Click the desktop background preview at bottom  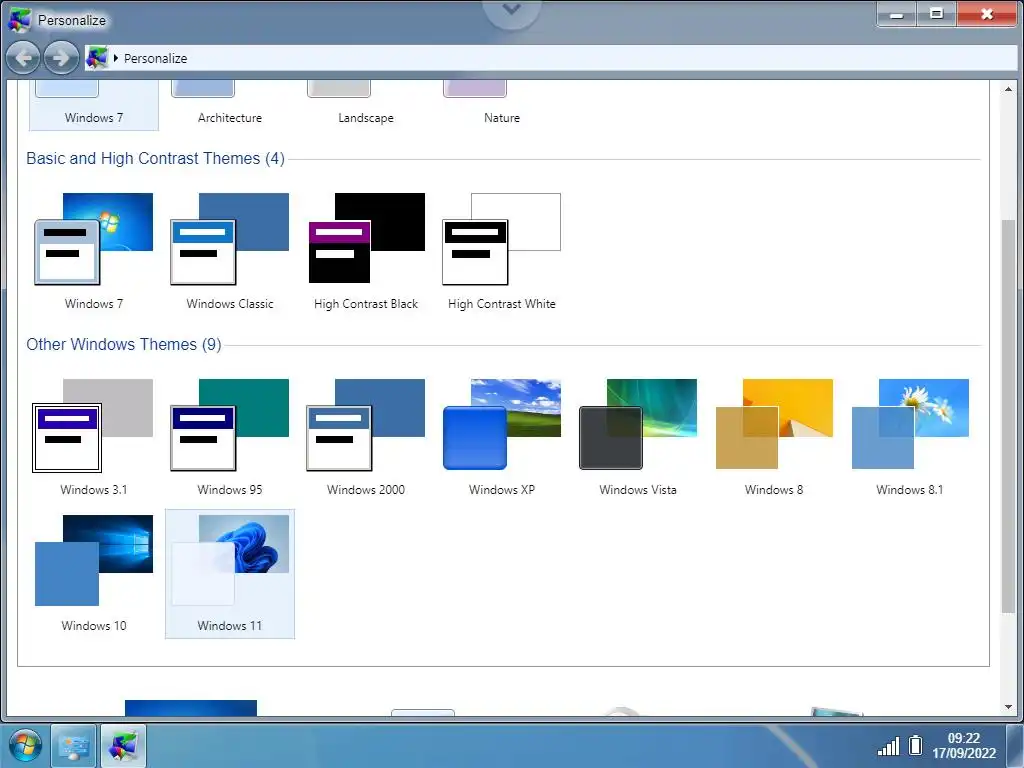[191, 708]
